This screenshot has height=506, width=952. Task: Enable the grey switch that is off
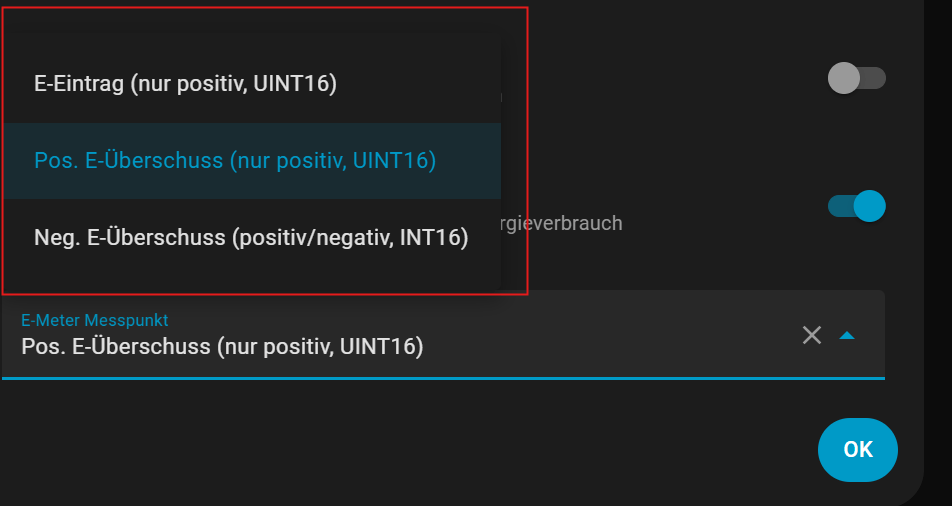click(857, 78)
